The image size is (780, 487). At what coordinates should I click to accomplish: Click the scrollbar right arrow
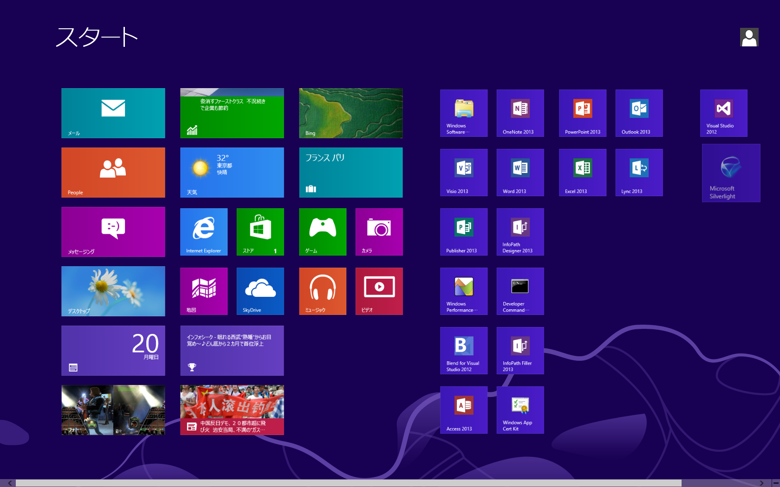(x=762, y=483)
